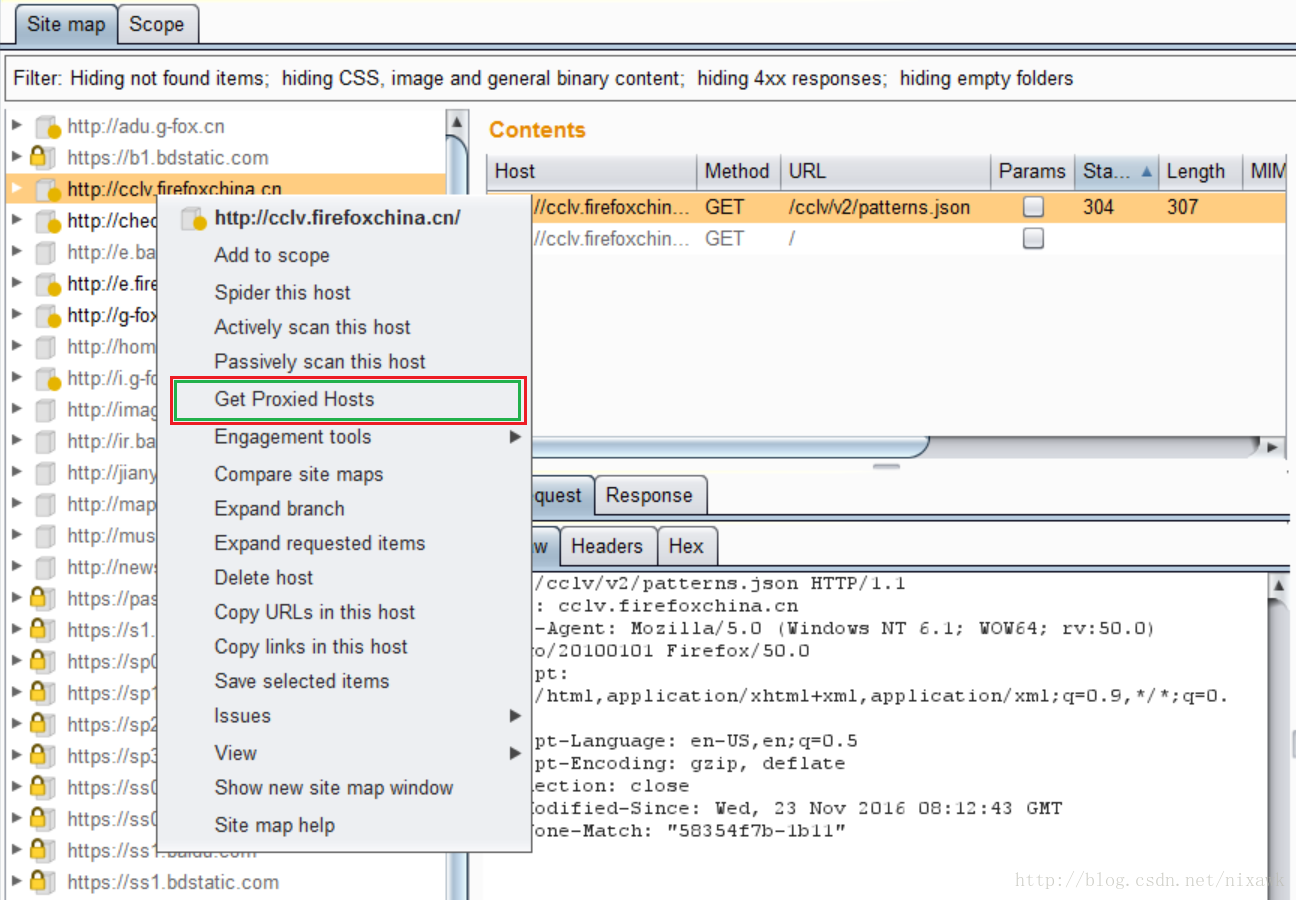Switch to the Site map tab
The height and width of the screenshot is (900, 1296).
[x=66, y=24]
